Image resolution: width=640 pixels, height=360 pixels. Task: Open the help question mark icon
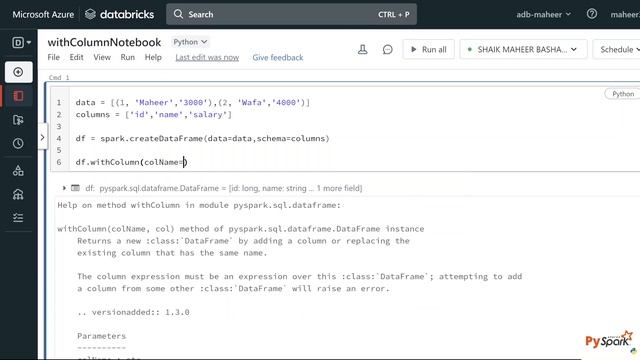[592, 14]
